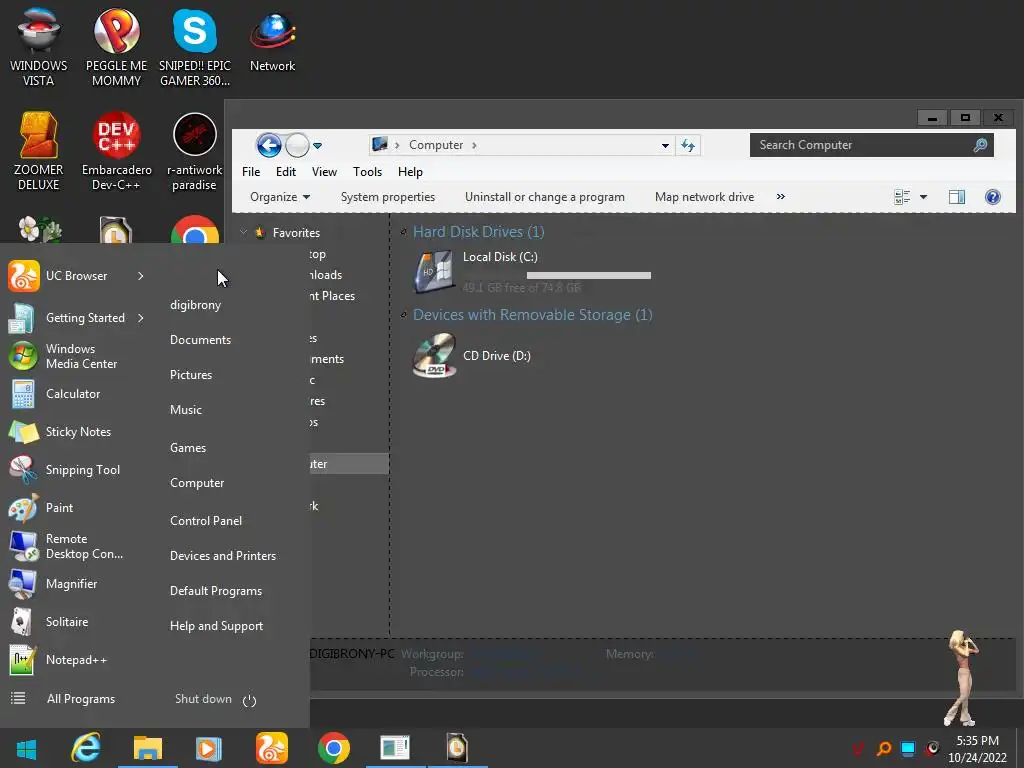
Task: Click the search magnifier icon
Action: [x=980, y=145]
